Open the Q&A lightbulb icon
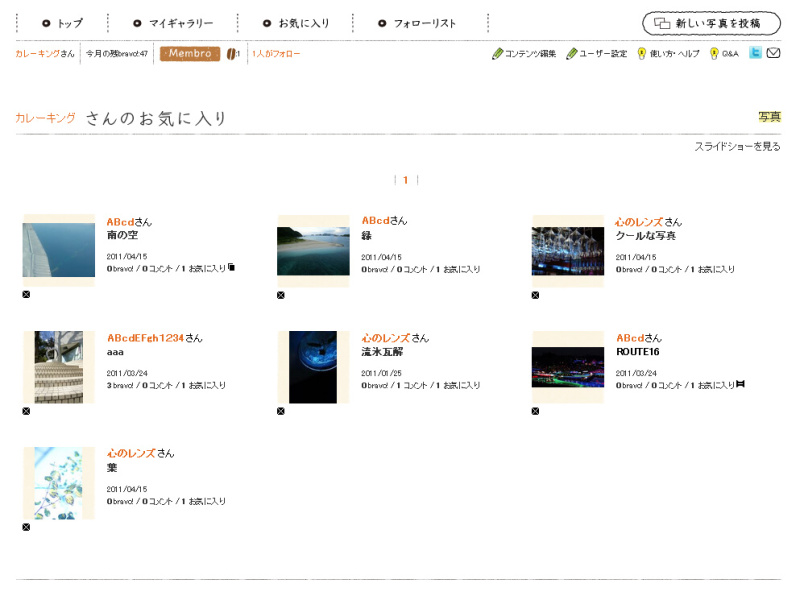The width and height of the screenshot is (800, 600). pos(712,55)
